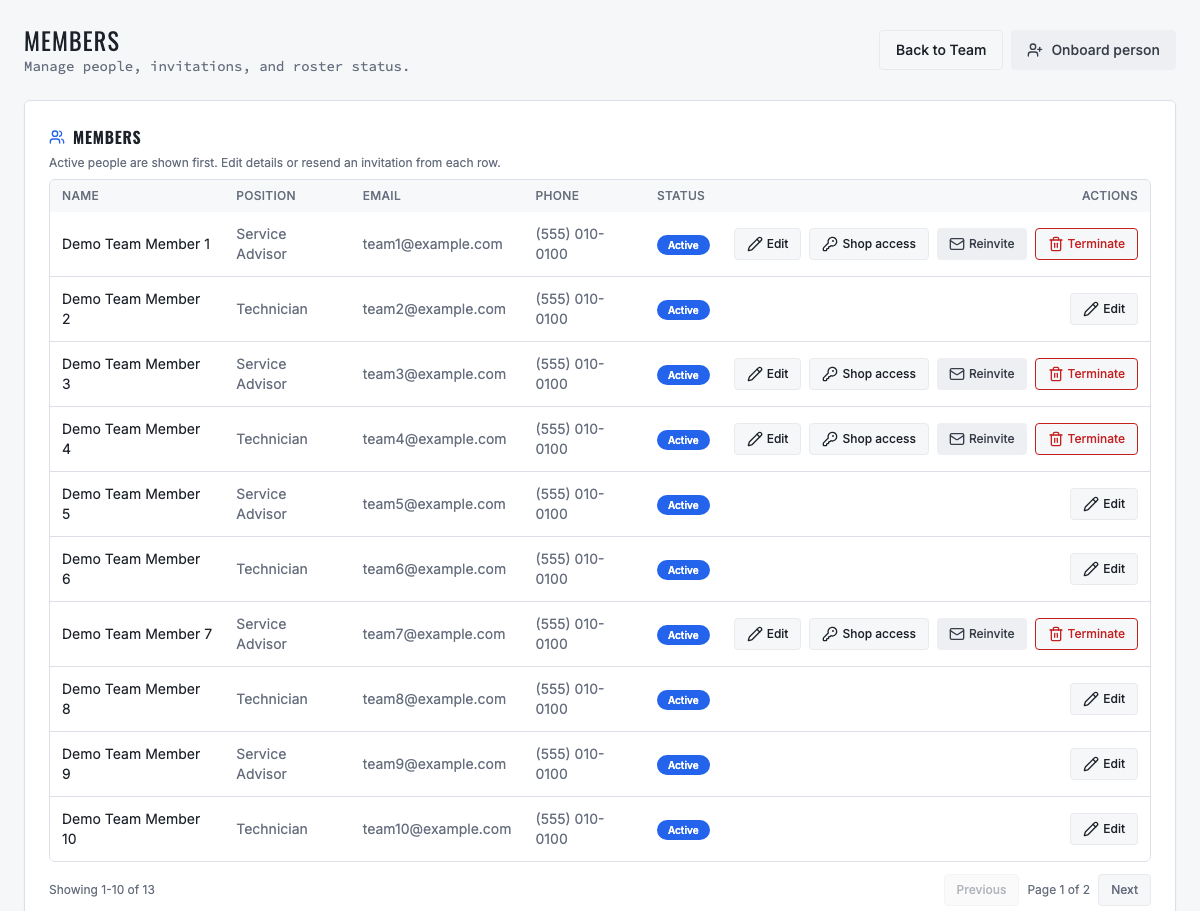The image size is (1200, 911).
Task: Edit Demo Team Member 8
Action: pos(1104,699)
